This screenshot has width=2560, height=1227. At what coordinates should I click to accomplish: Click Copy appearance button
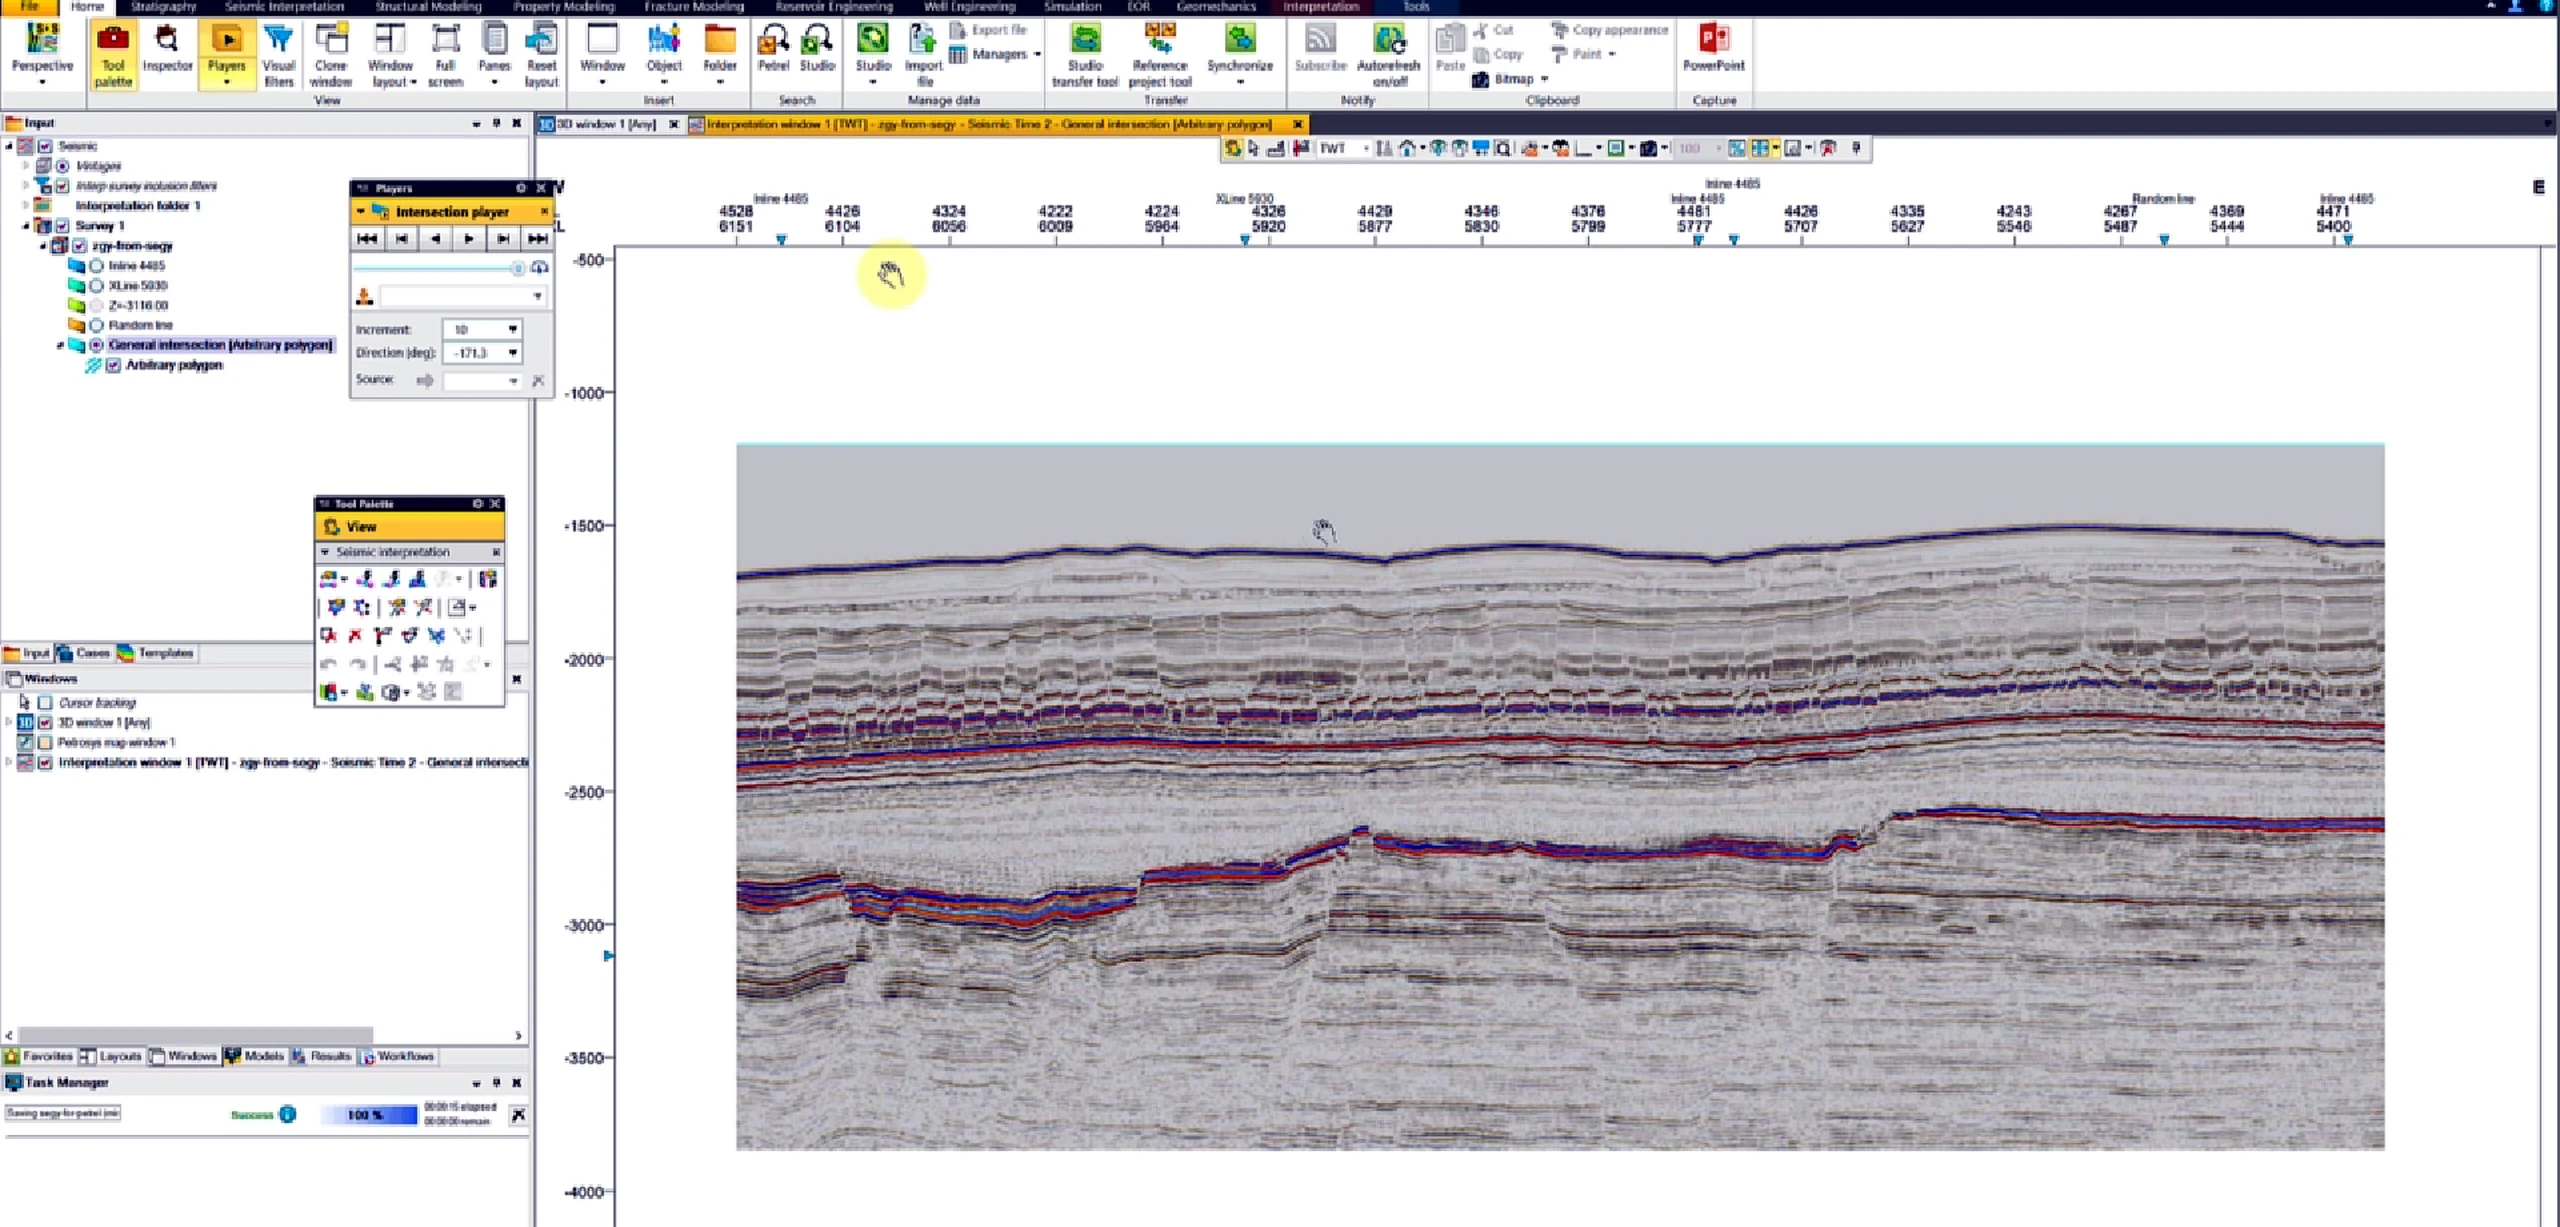point(1610,30)
